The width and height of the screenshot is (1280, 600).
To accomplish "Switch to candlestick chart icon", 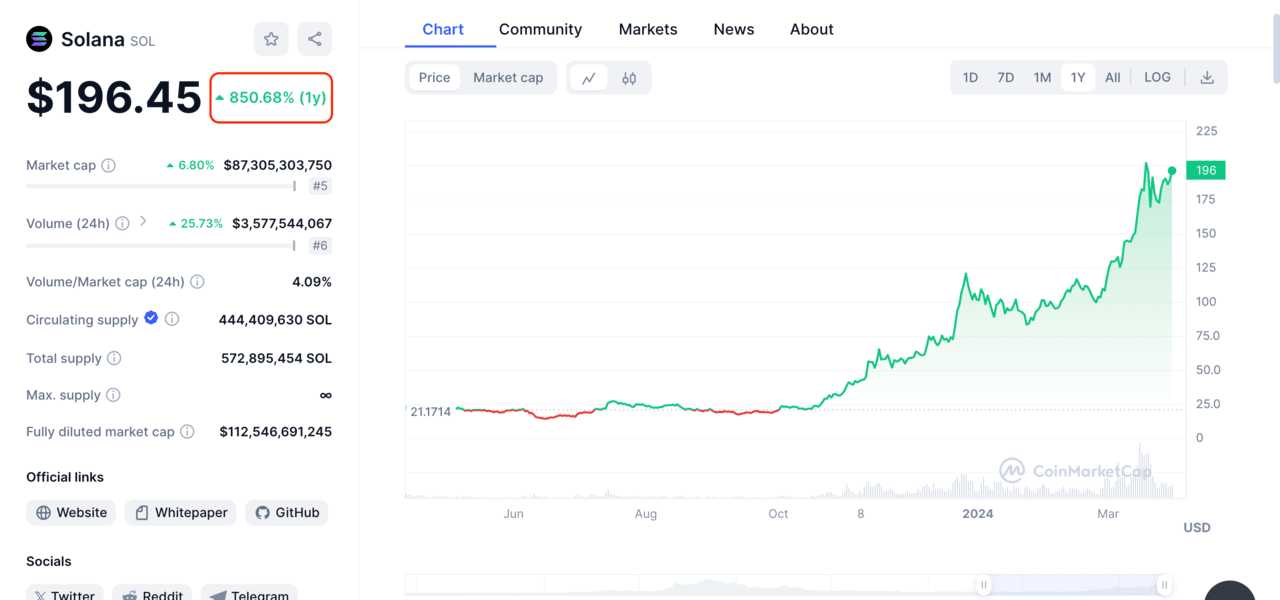I will tap(629, 78).
